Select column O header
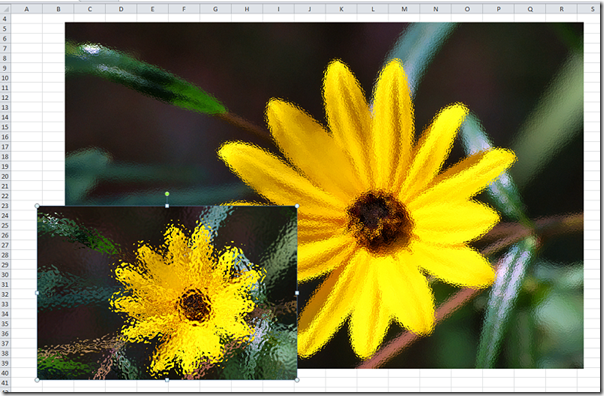This screenshot has height=396, width=604. coord(467,9)
